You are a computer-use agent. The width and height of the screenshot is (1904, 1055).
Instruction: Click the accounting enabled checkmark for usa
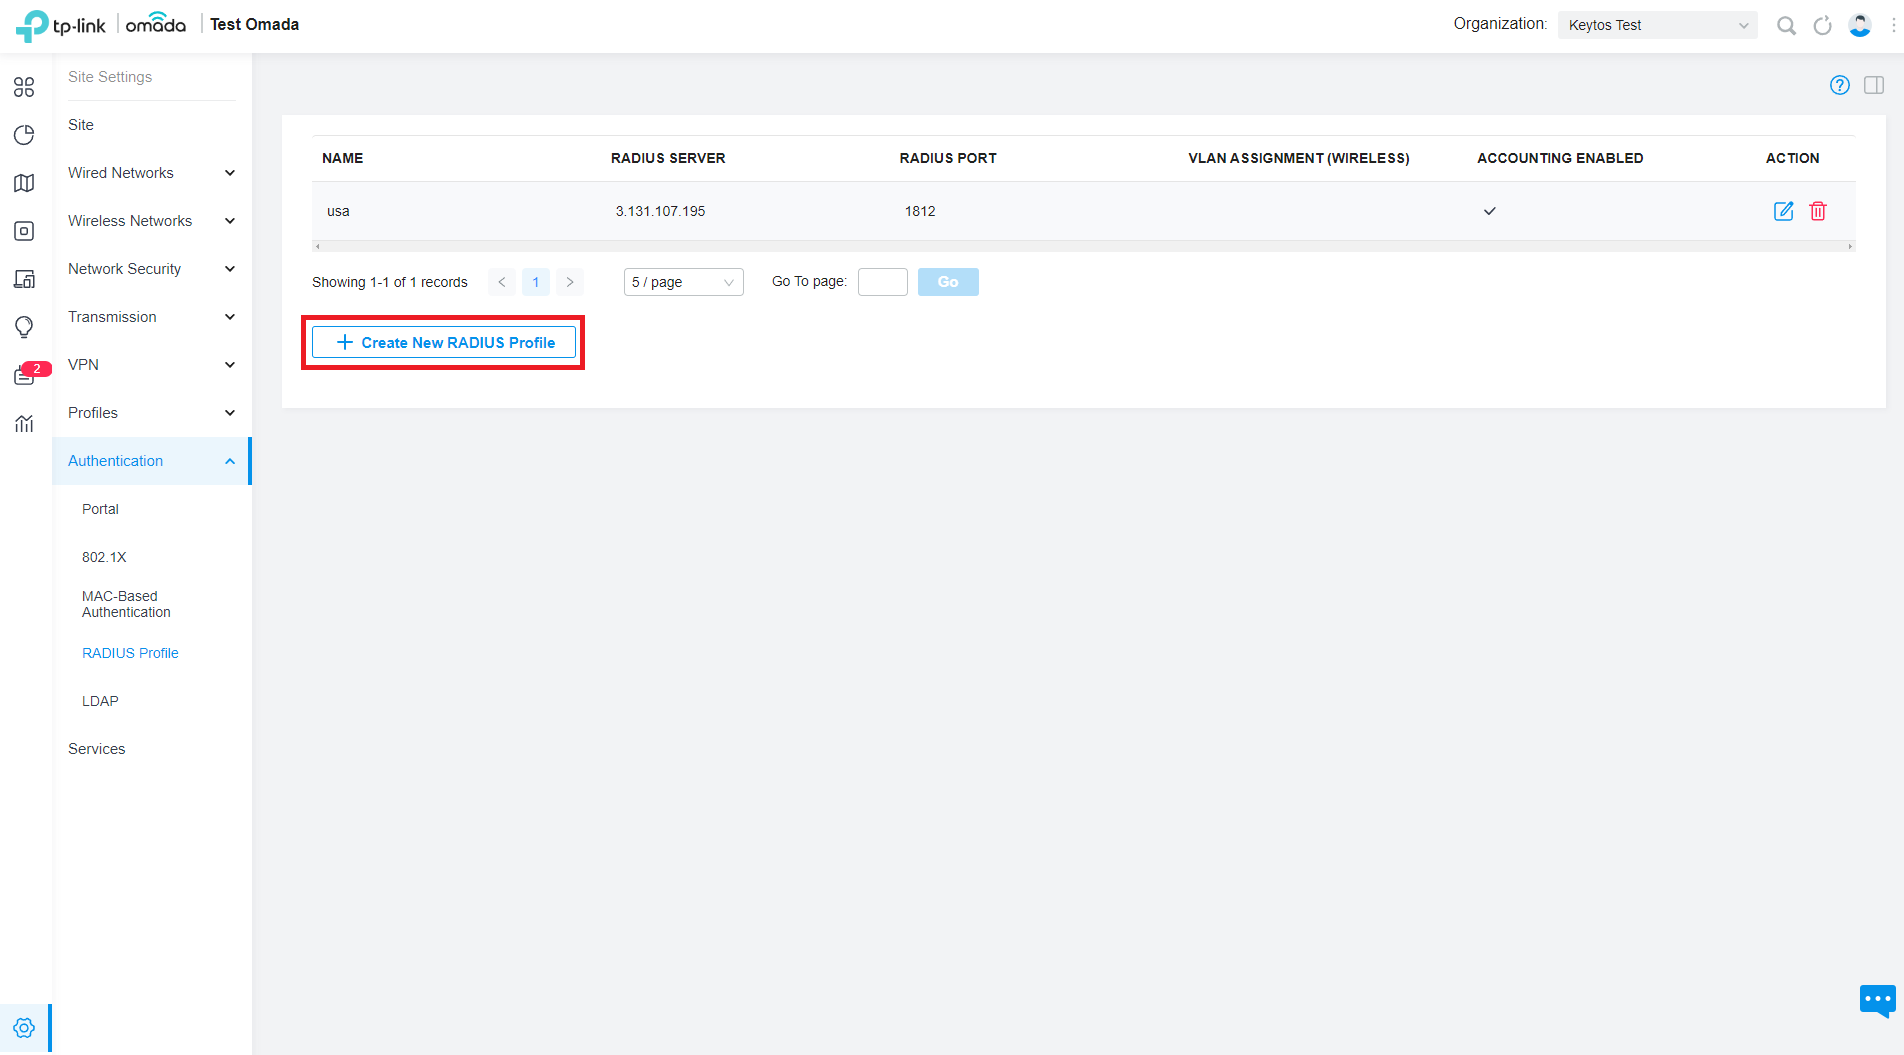pyautogui.click(x=1489, y=211)
